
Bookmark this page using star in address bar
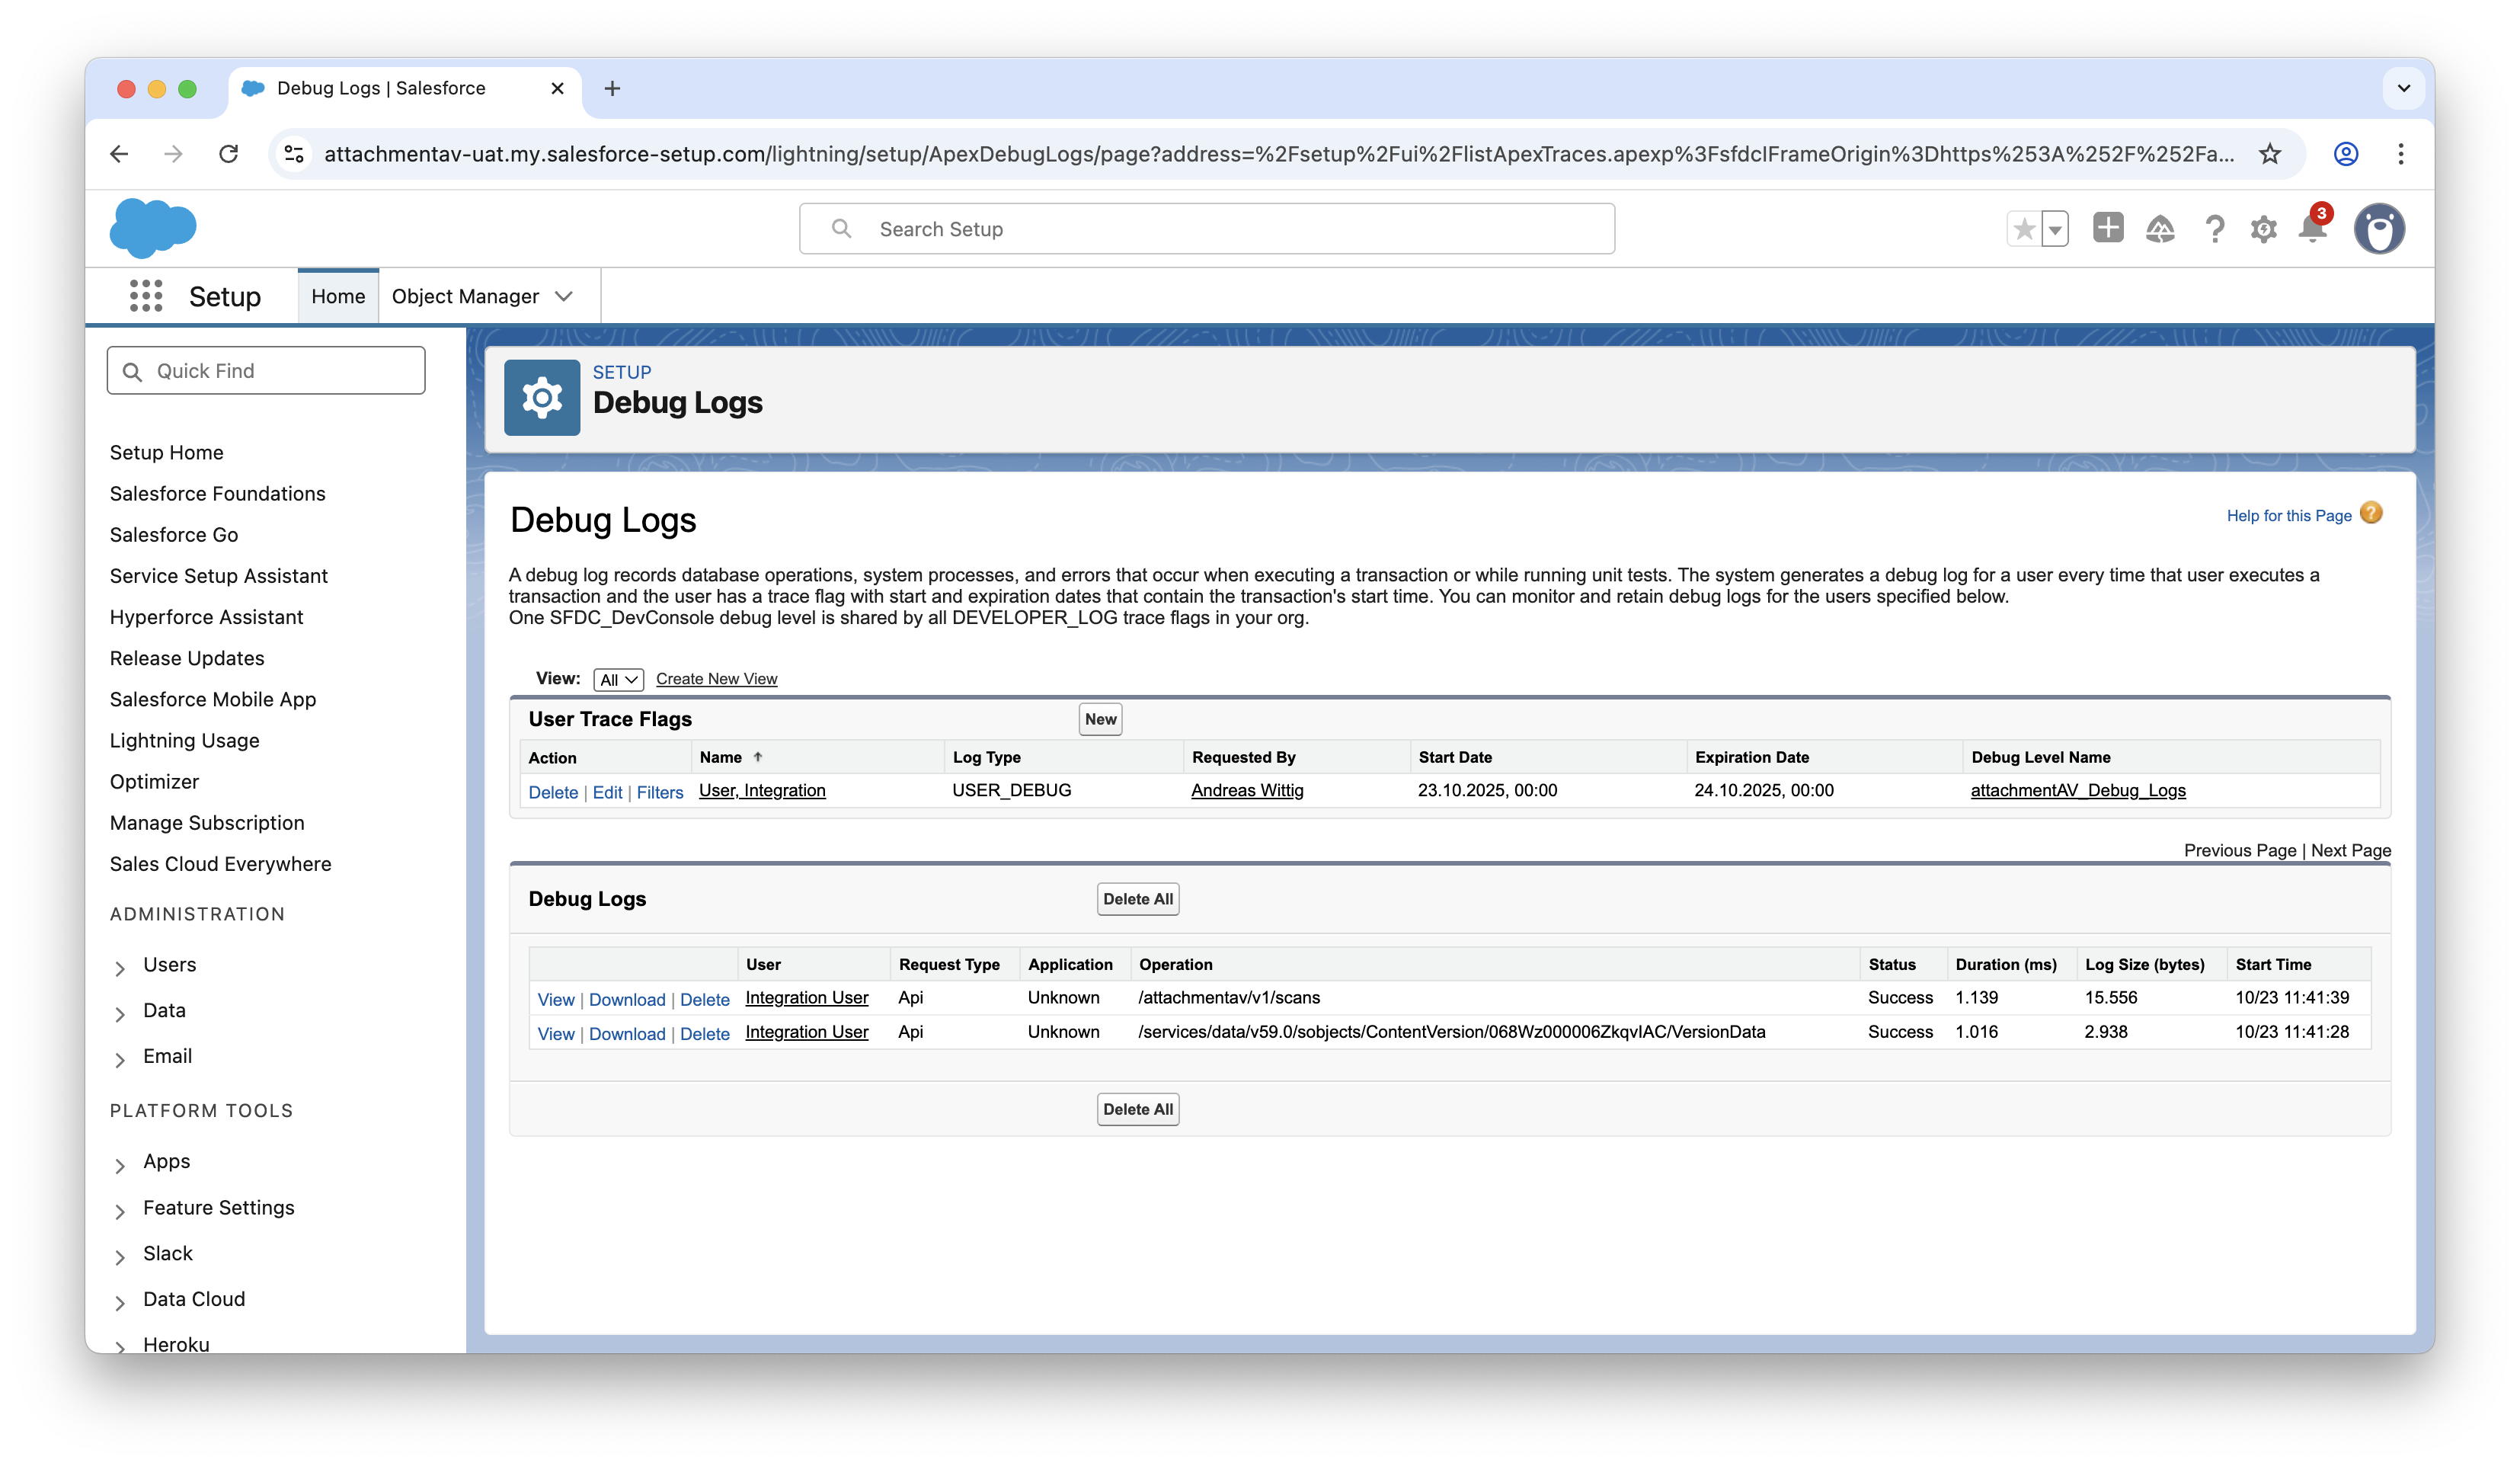click(x=2270, y=154)
